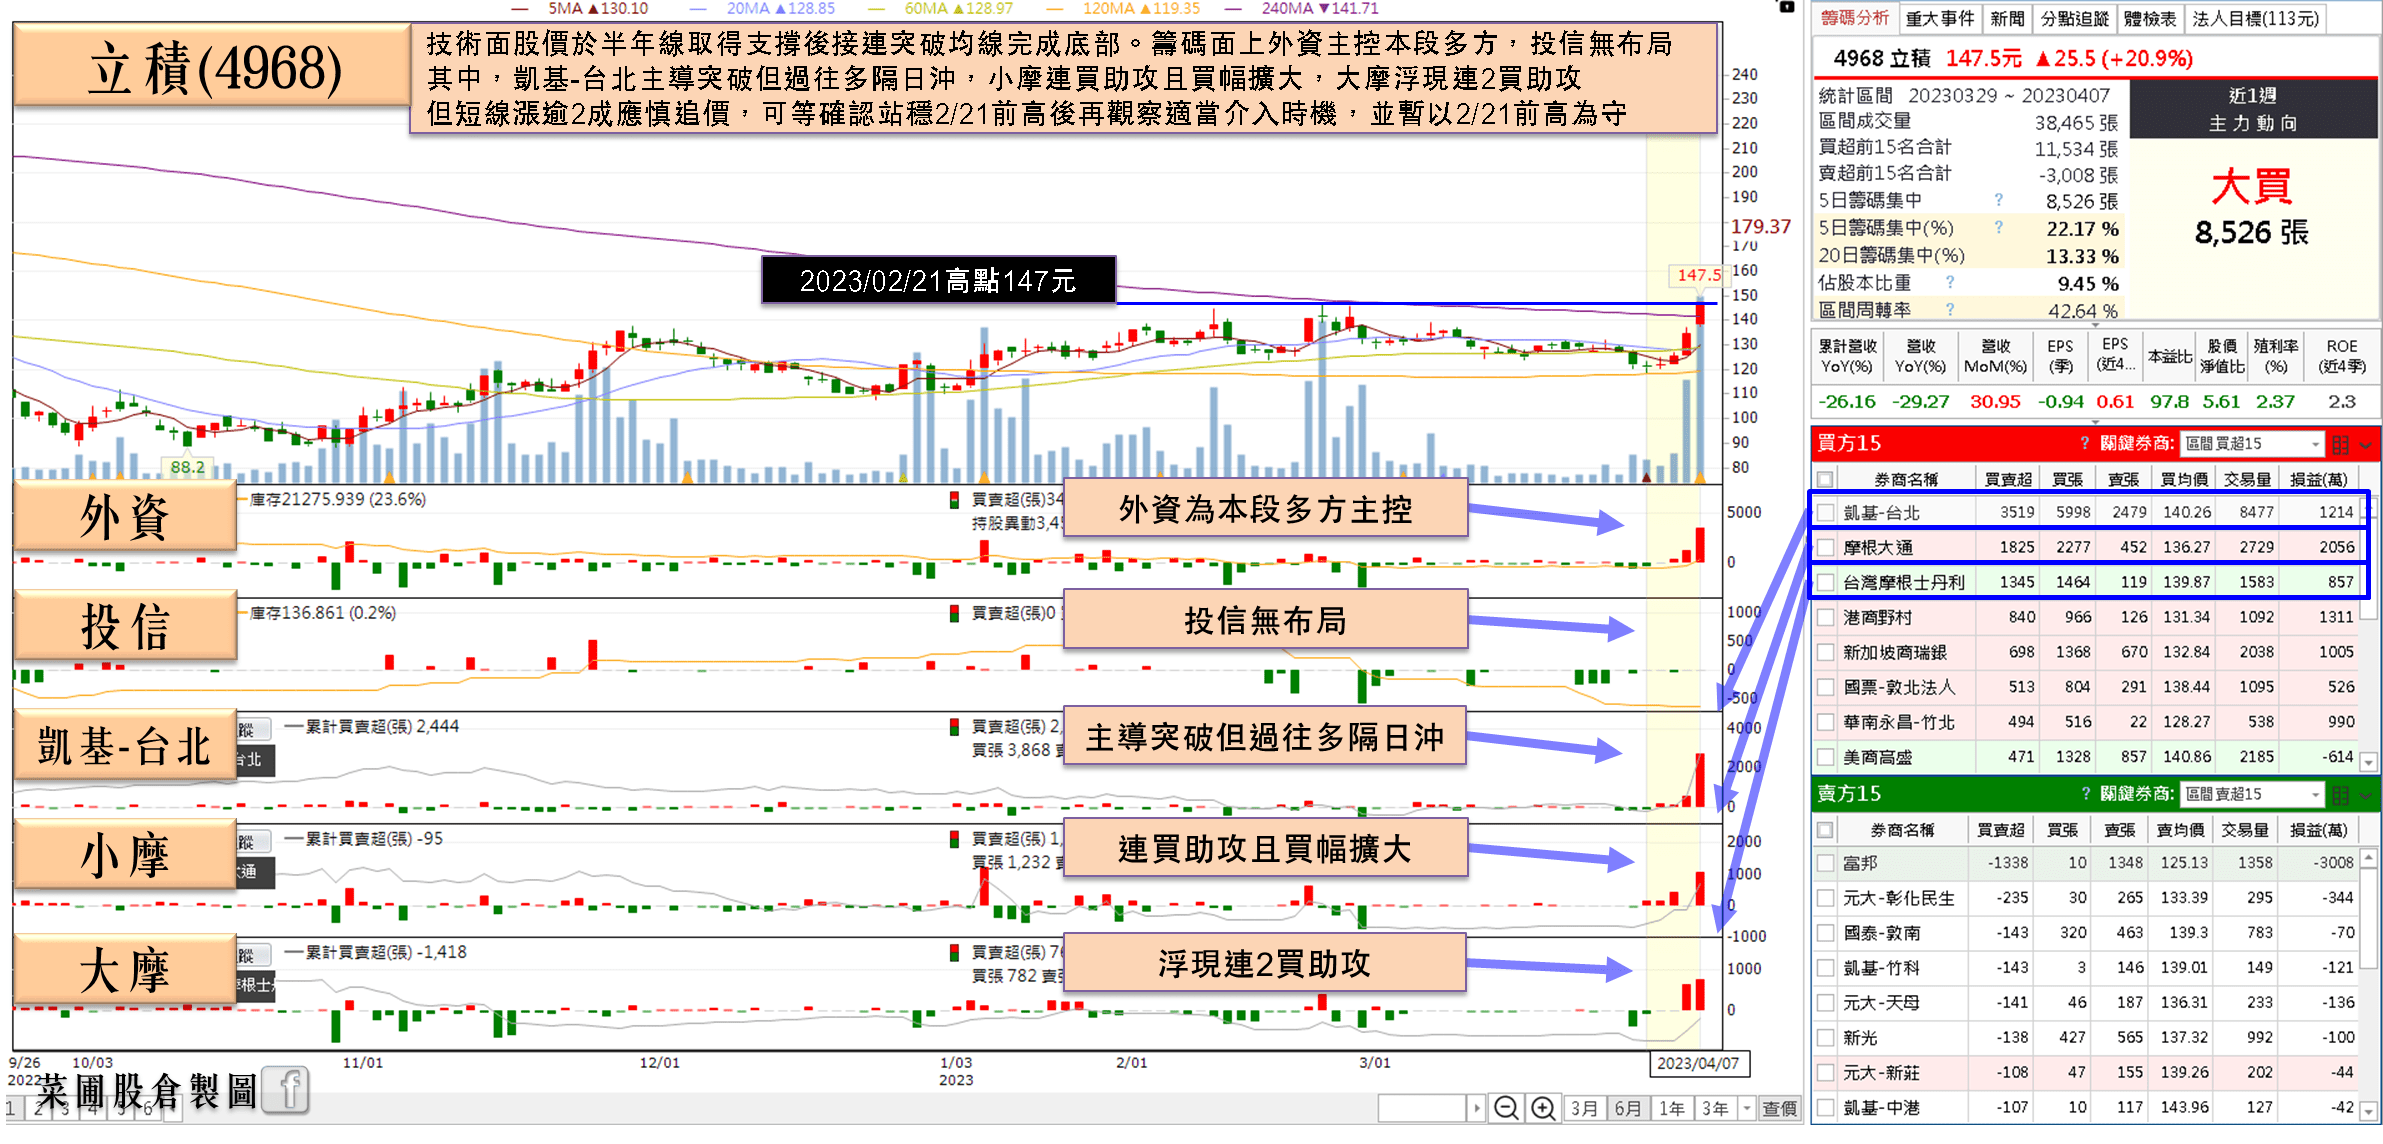Click grid layout icon in 賣方15 header
Image resolution: width=2383 pixels, height=1144 pixels.
tap(2340, 795)
